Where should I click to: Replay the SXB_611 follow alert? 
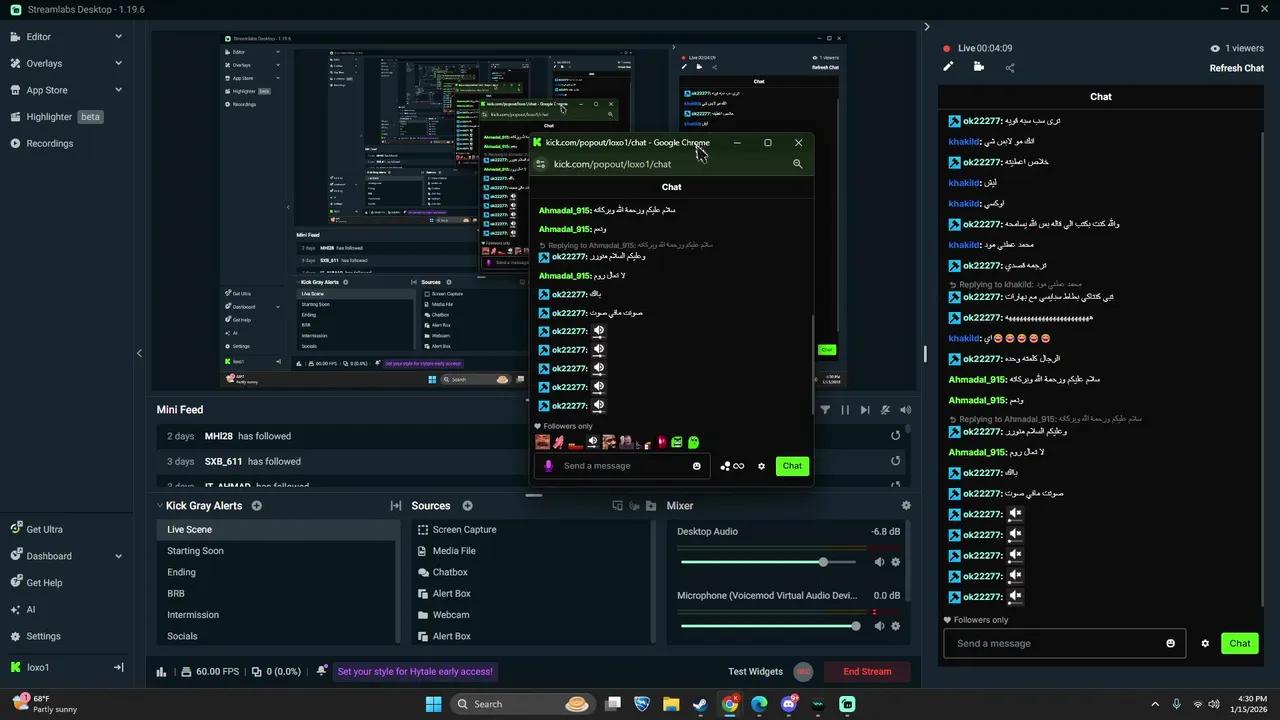click(895, 461)
